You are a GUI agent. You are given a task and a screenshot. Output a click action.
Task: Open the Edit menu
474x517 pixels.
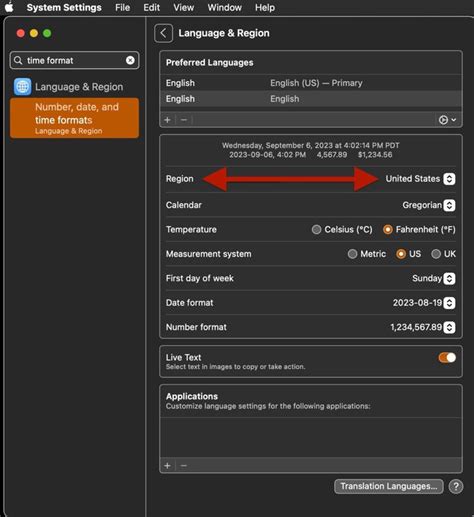pos(151,7)
